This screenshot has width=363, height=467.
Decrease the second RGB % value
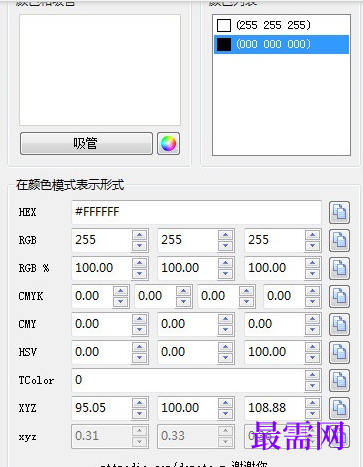tap(225, 274)
